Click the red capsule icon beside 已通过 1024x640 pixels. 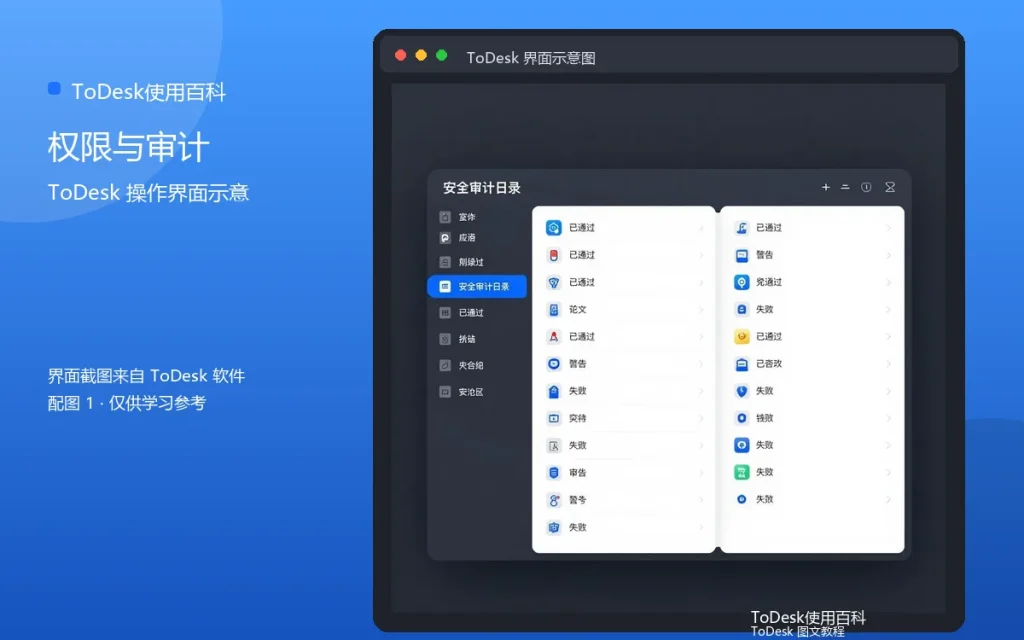(x=554, y=255)
